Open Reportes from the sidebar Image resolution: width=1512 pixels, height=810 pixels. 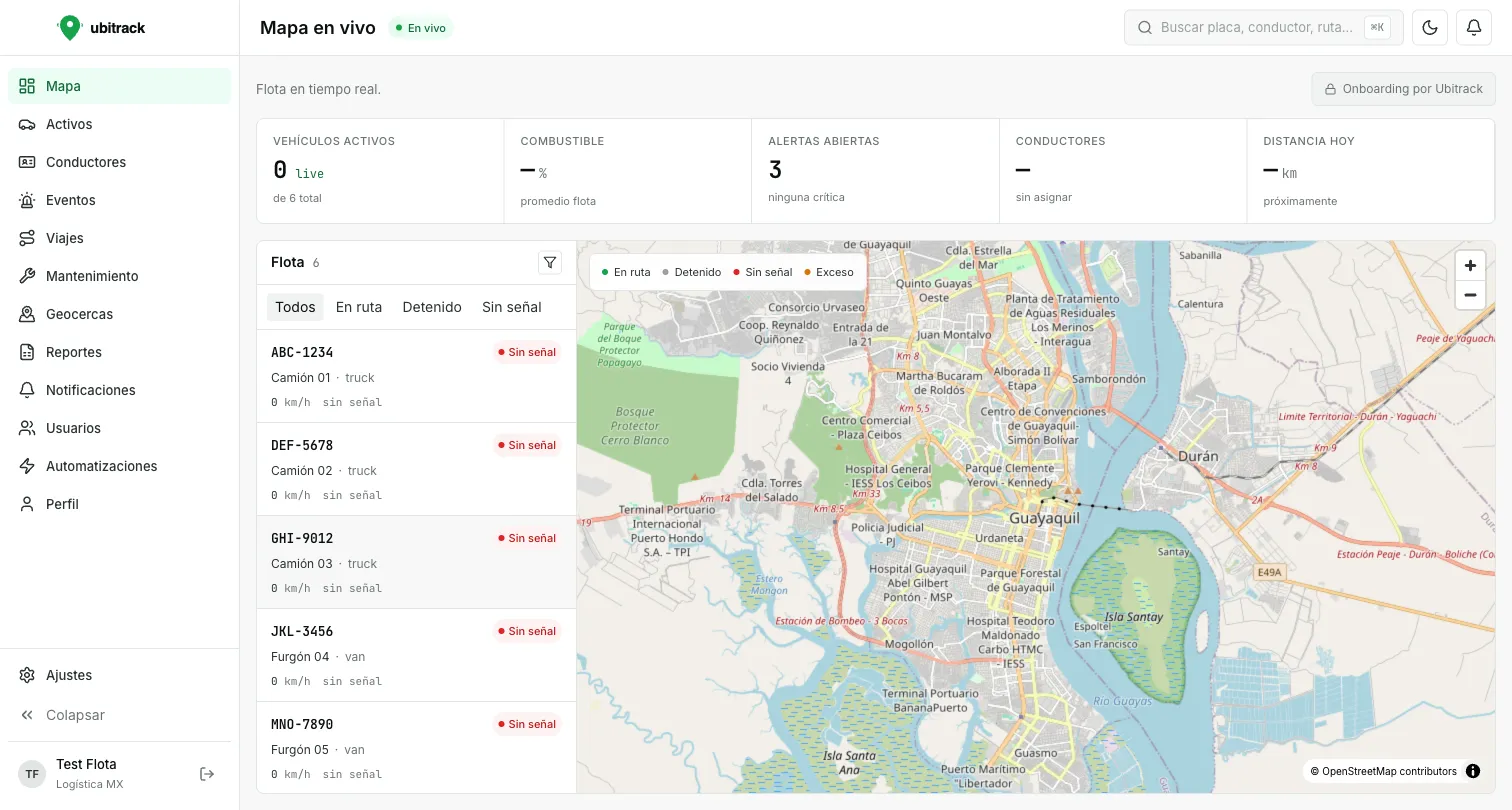click(x=119, y=352)
